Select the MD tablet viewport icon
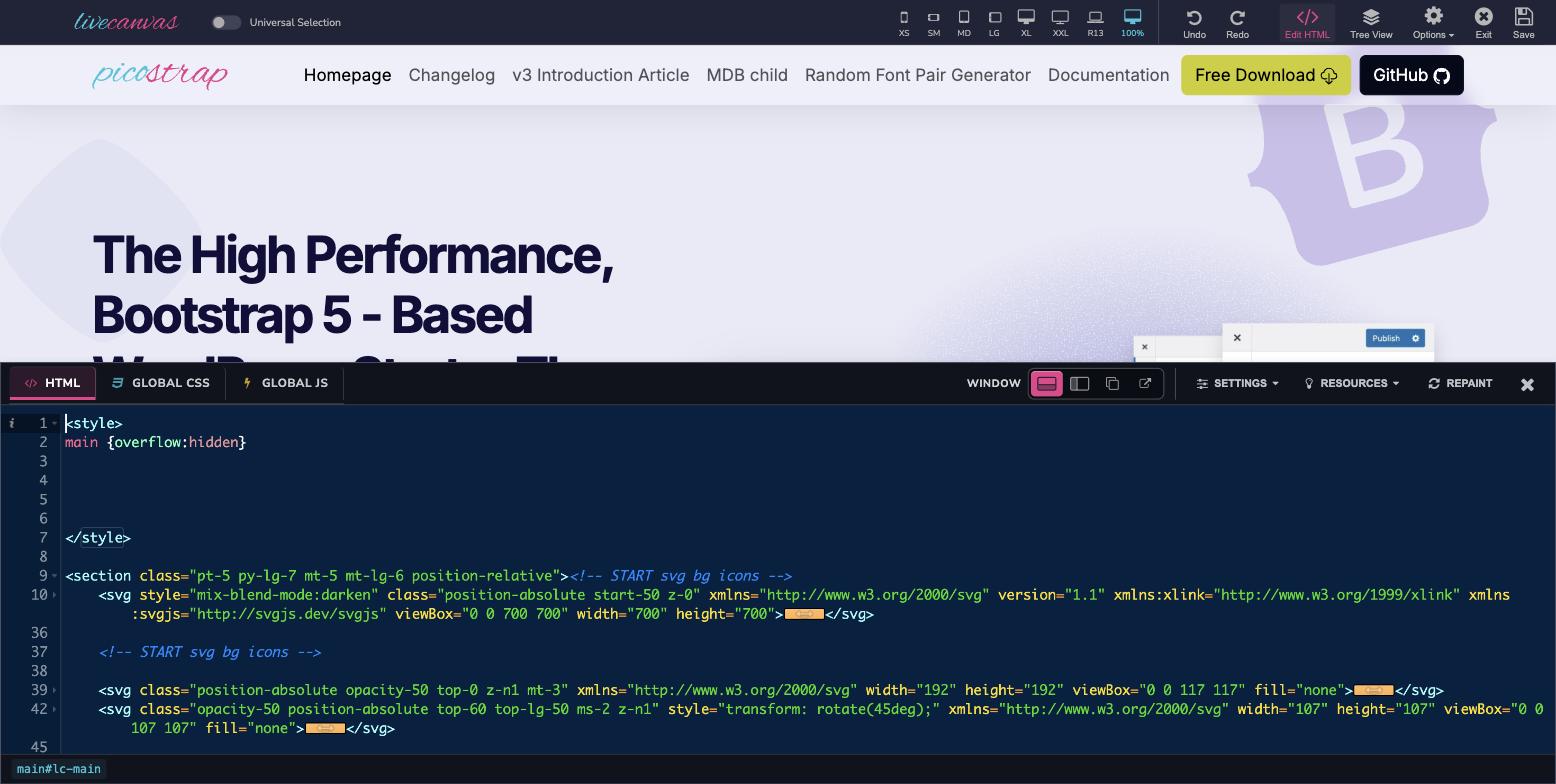This screenshot has height=784, width=1556. 964,22
